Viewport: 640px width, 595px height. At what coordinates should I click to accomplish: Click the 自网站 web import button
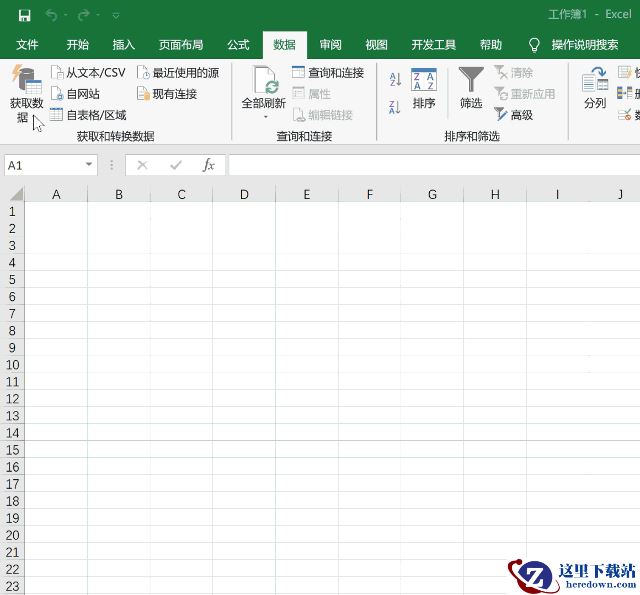point(76,94)
